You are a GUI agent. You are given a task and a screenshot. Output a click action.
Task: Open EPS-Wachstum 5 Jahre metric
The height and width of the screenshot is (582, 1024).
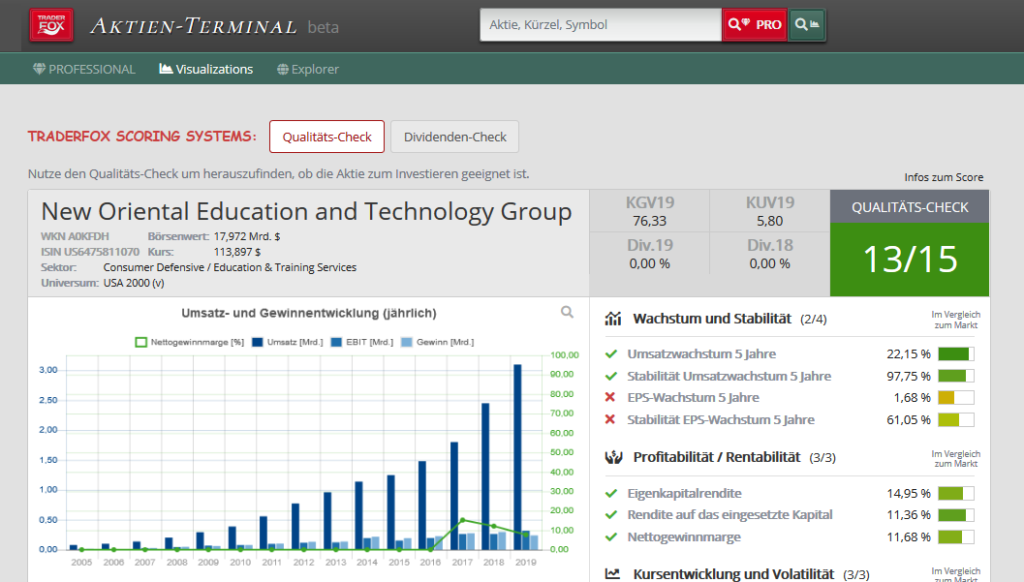pyautogui.click(x=693, y=397)
